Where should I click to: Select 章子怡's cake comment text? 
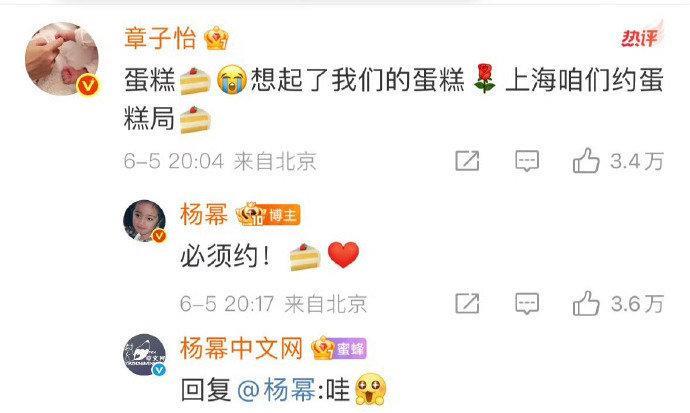click(393, 100)
